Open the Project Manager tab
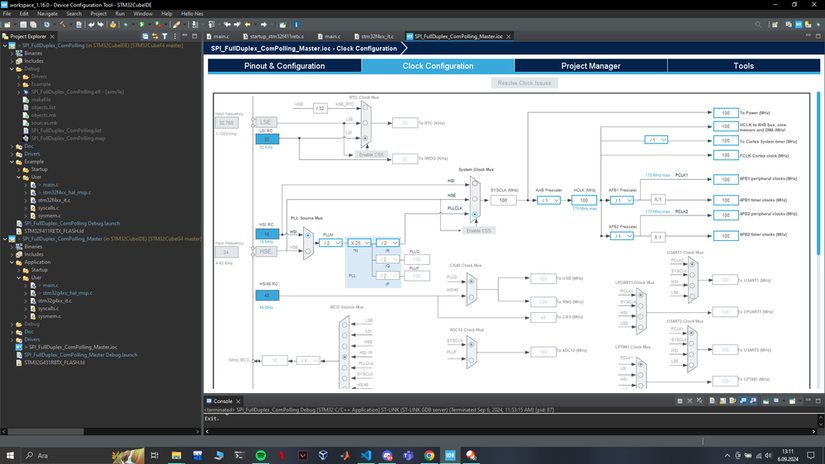Screen dimensions: 825x464 coord(591,66)
